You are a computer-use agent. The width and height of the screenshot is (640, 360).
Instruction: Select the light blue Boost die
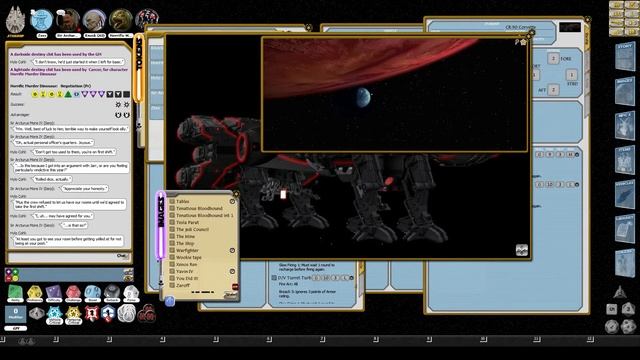92,293
